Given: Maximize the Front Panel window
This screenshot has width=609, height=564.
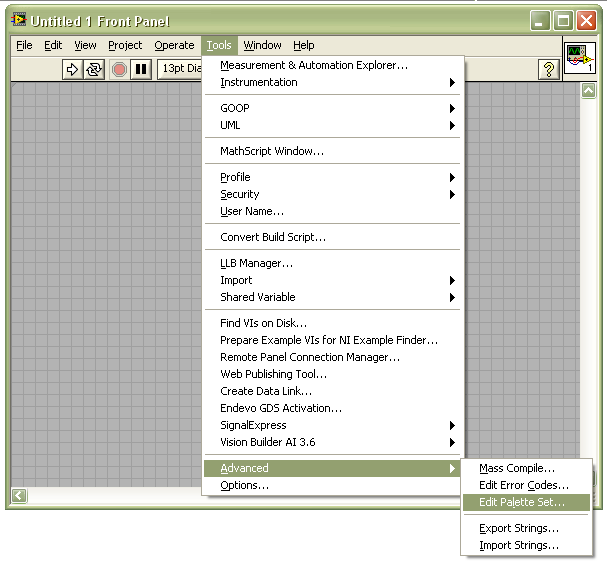Looking at the screenshot, I should (x=563, y=21).
